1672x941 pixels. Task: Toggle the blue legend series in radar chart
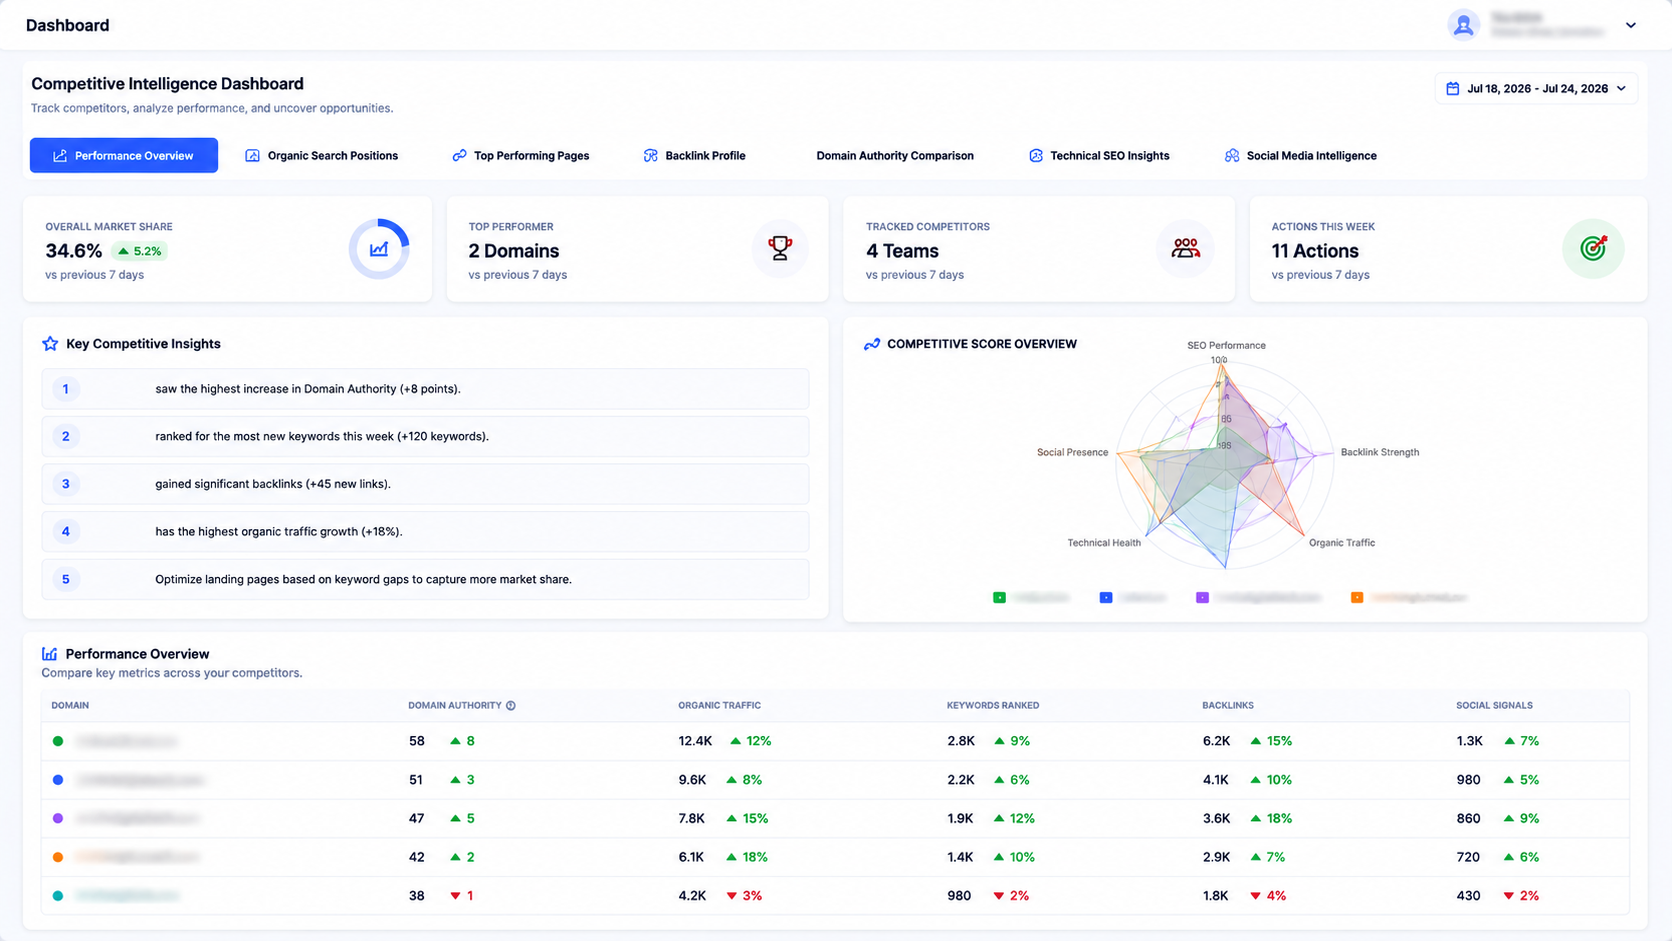(x=1133, y=598)
